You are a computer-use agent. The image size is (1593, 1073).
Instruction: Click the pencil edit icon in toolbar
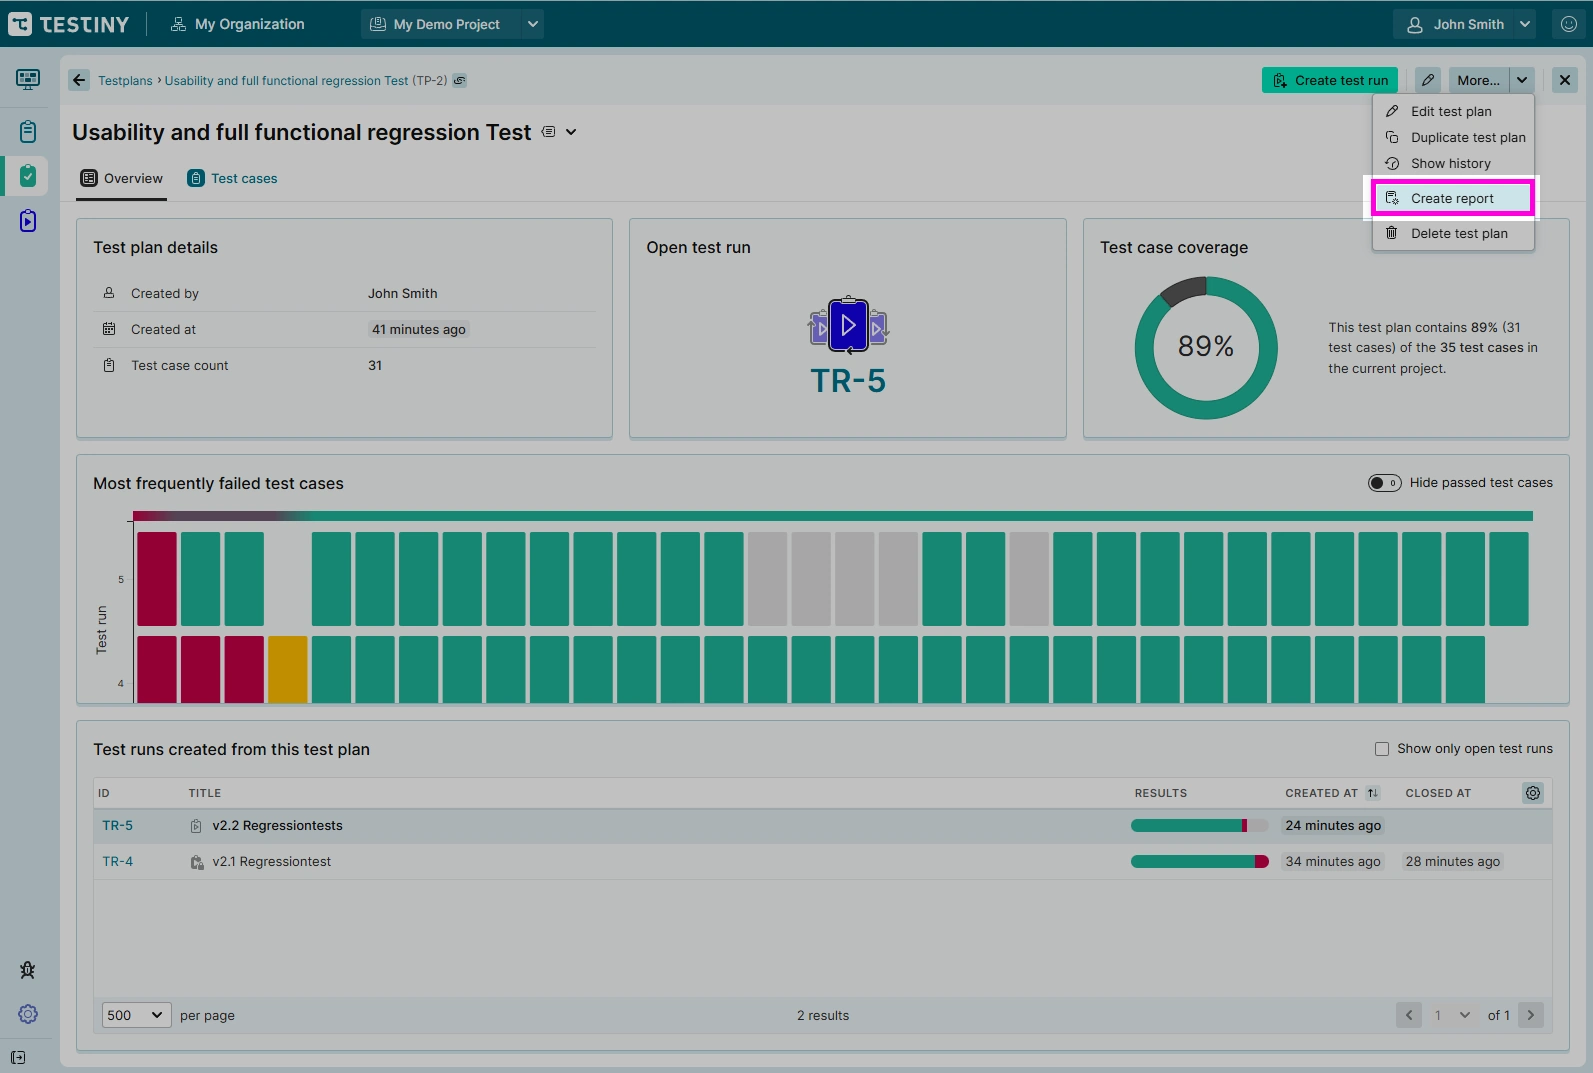1428,80
